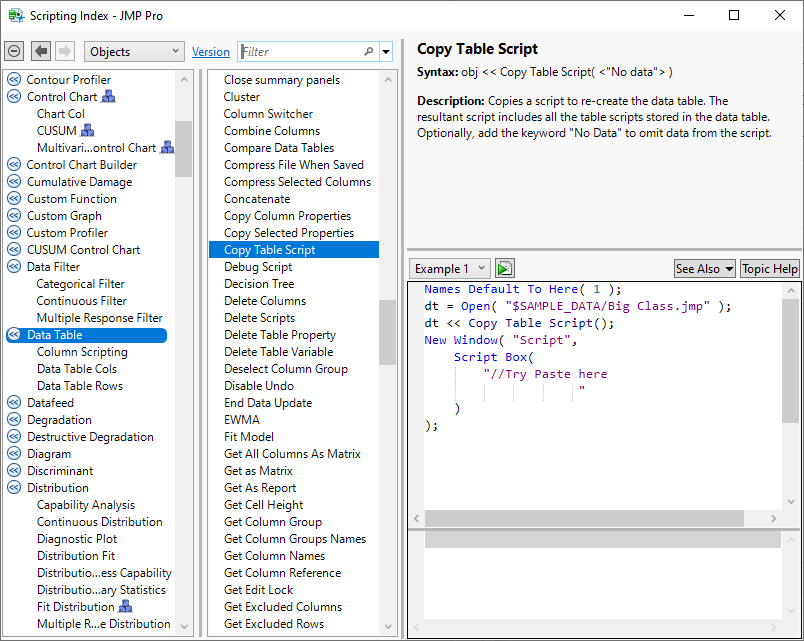Open the See Also menu
The height and width of the screenshot is (641, 804).
tap(704, 268)
